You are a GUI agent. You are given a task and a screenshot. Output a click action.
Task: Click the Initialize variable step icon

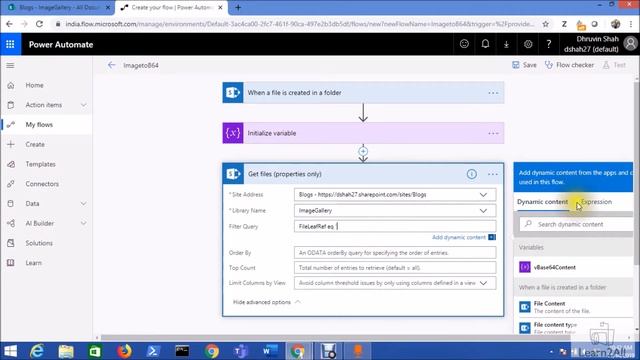[233, 133]
